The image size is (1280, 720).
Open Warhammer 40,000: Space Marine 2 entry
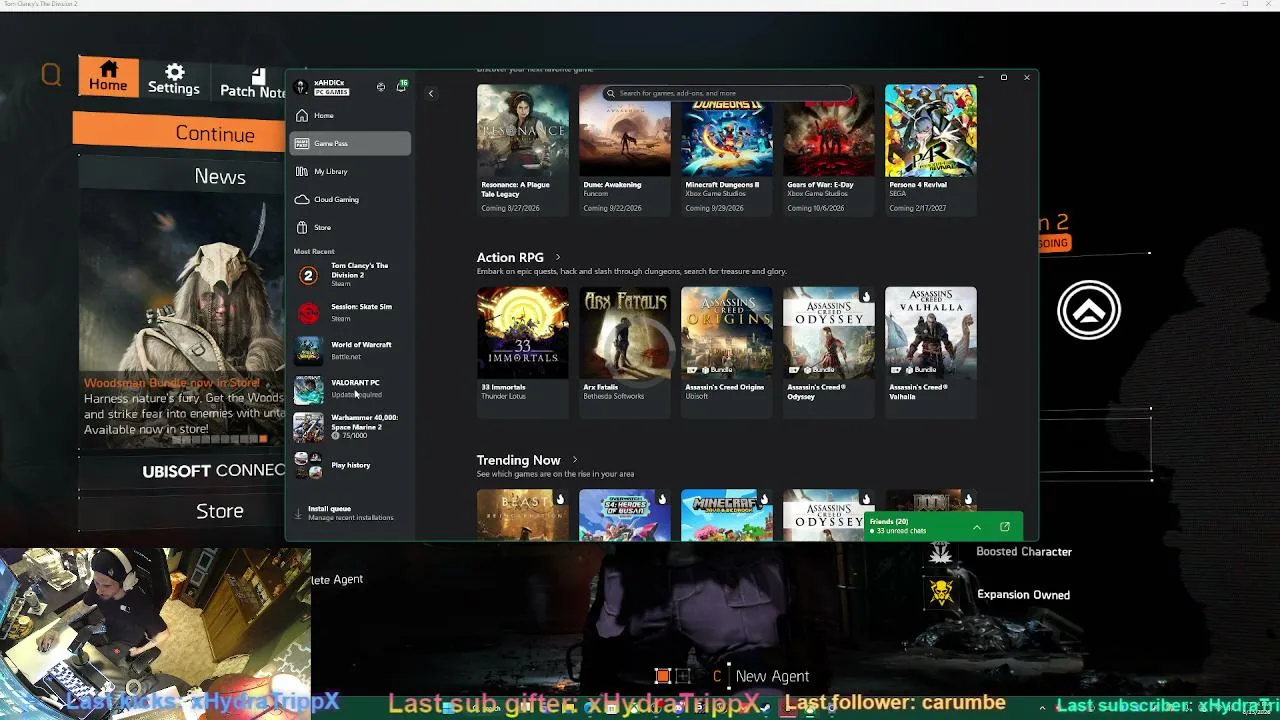350,426
